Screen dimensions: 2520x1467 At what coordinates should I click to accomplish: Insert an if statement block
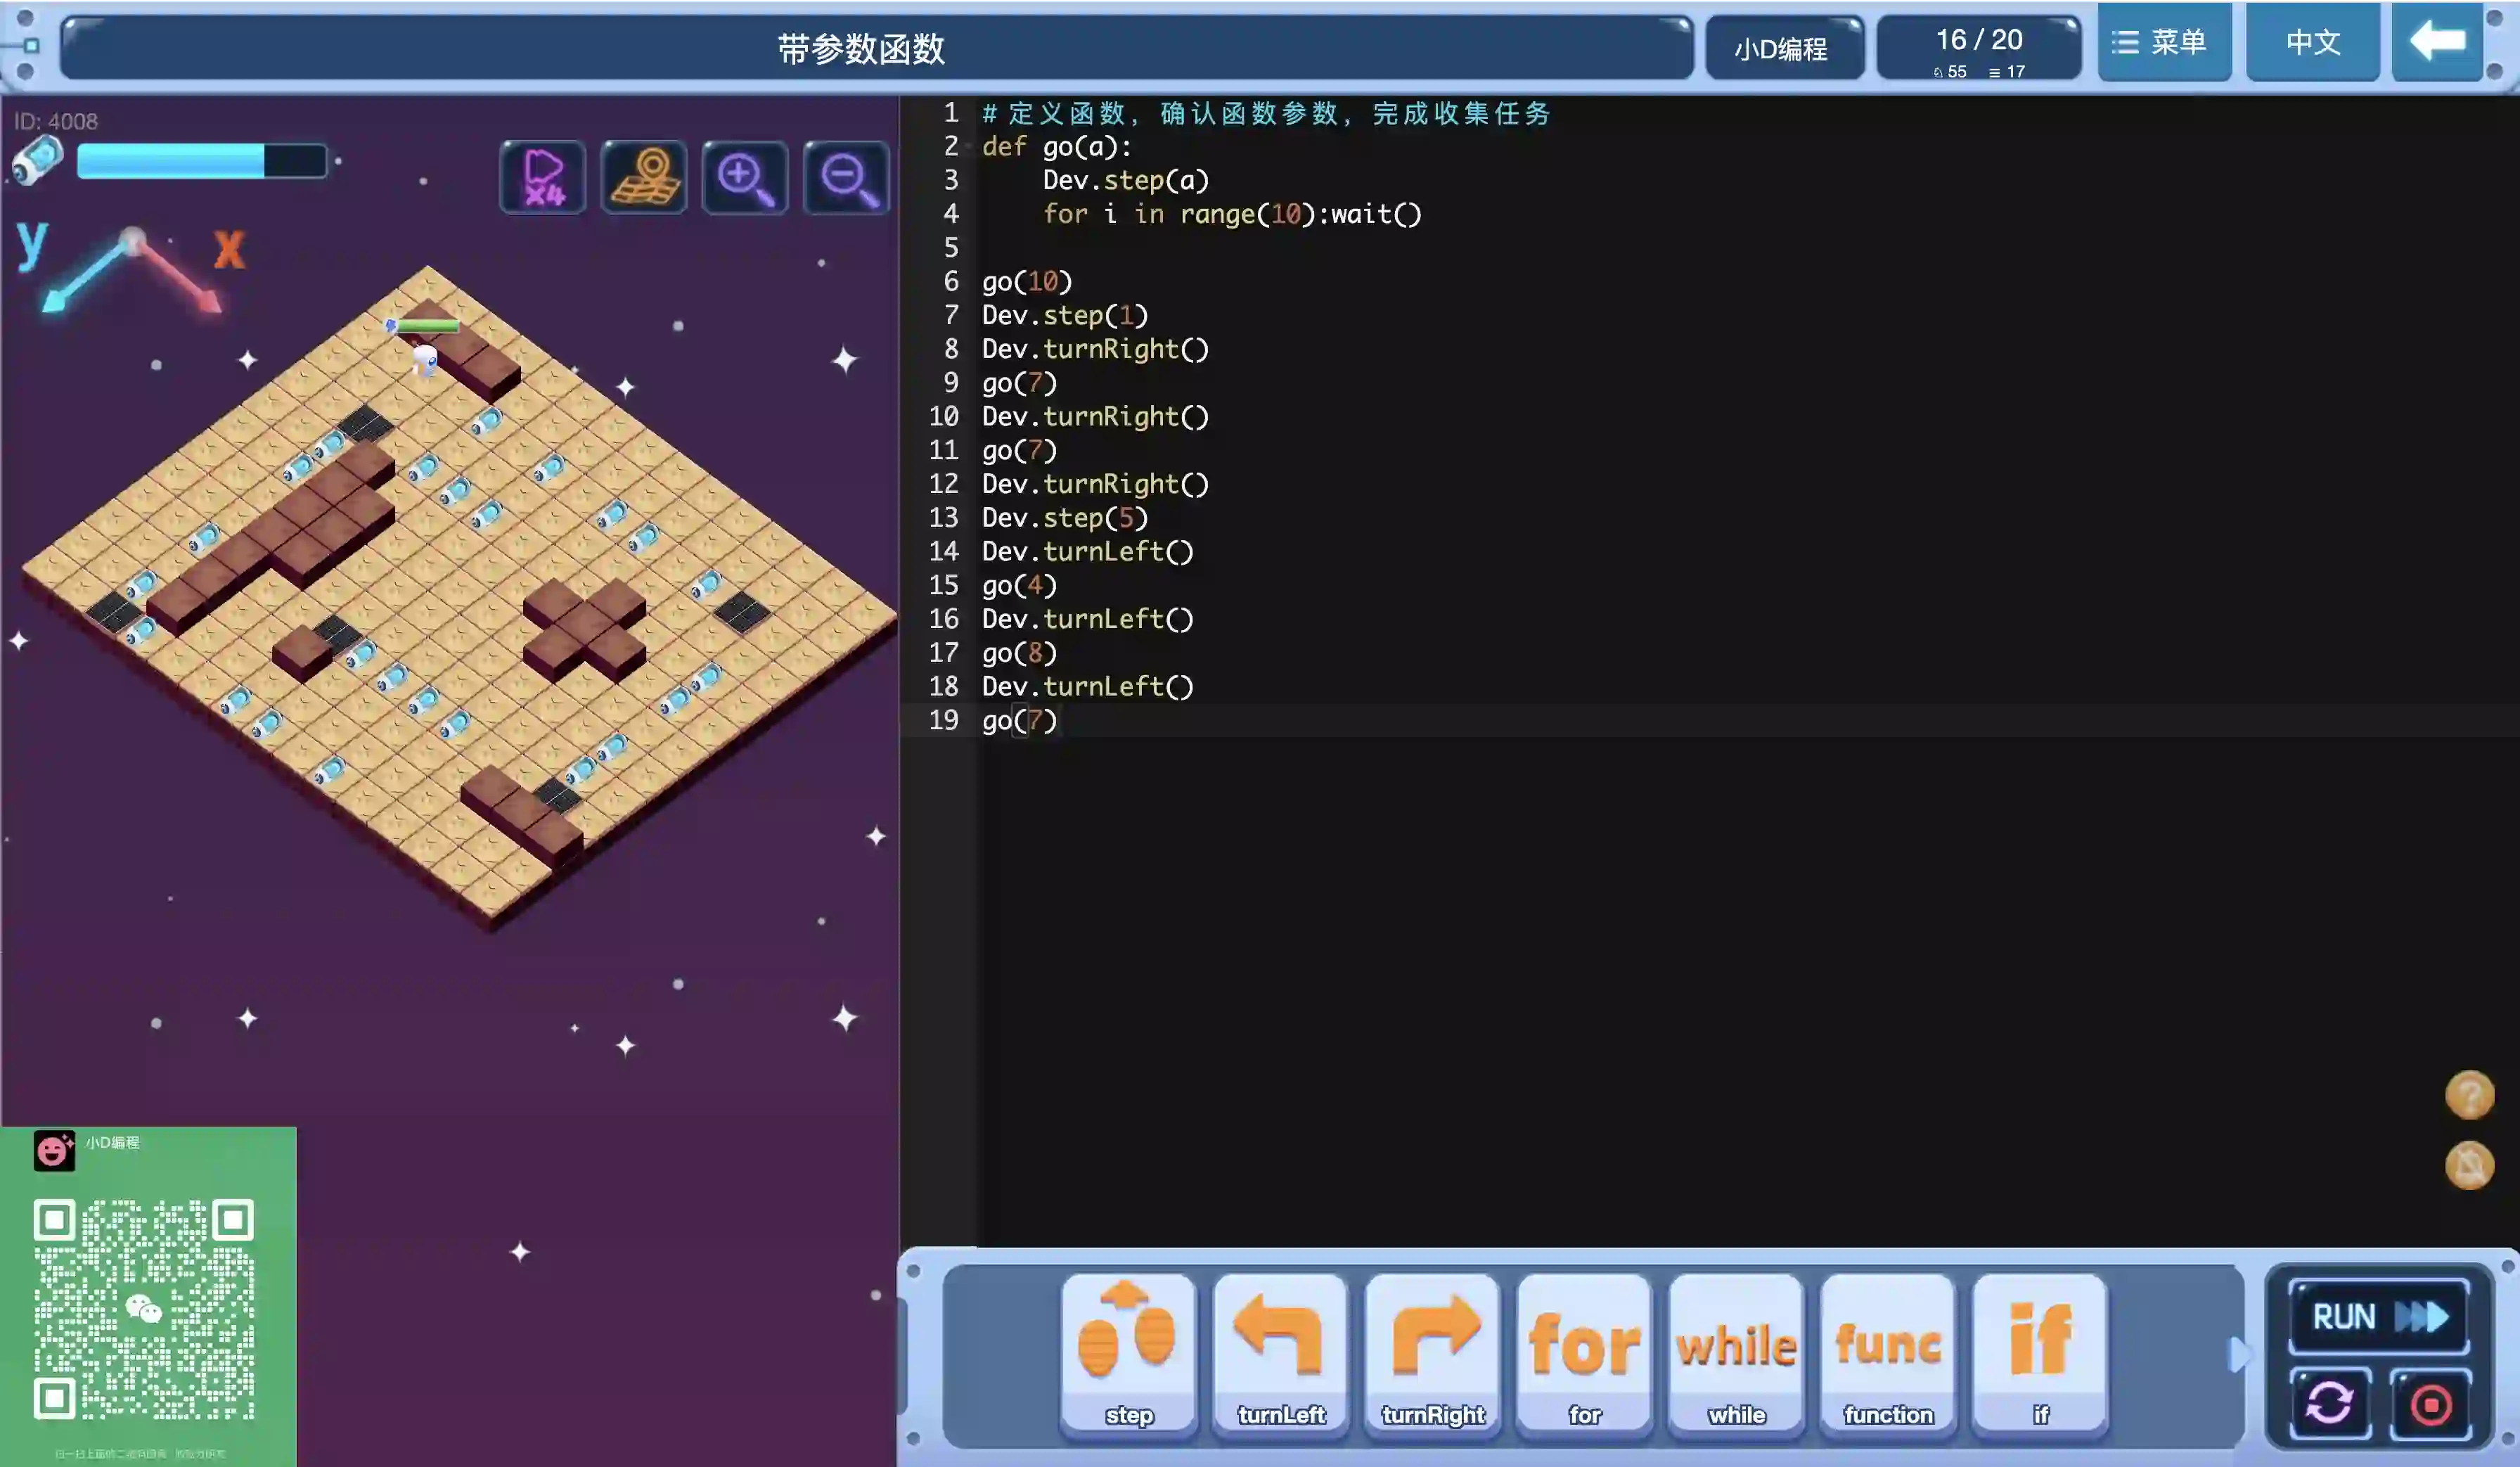click(x=2040, y=1352)
